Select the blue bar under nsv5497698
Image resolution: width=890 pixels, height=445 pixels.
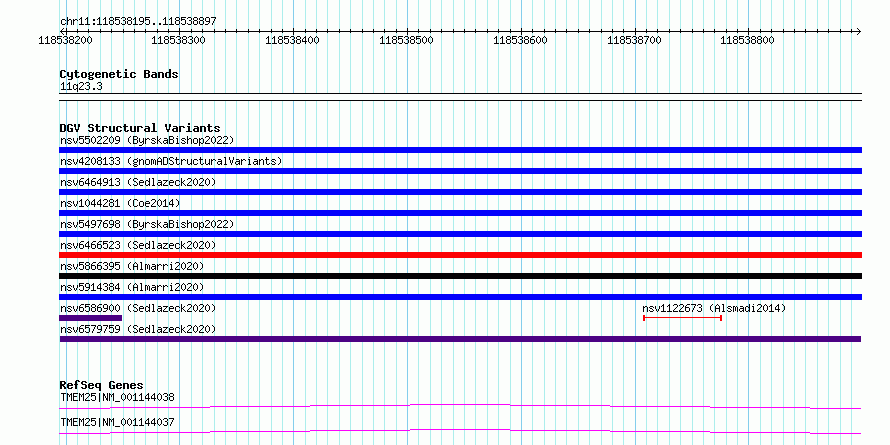pyautogui.click(x=460, y=234)
